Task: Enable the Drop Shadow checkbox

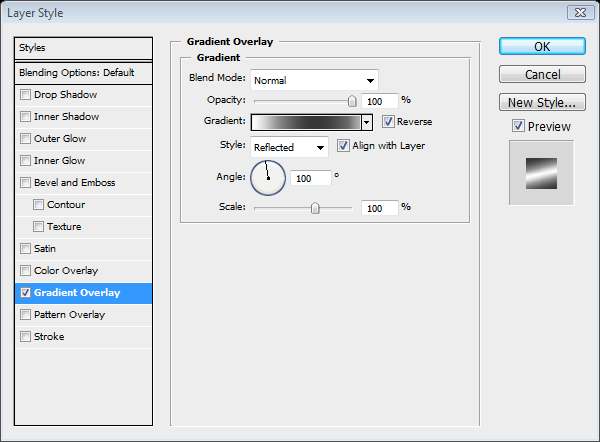Action: point(26,95)
